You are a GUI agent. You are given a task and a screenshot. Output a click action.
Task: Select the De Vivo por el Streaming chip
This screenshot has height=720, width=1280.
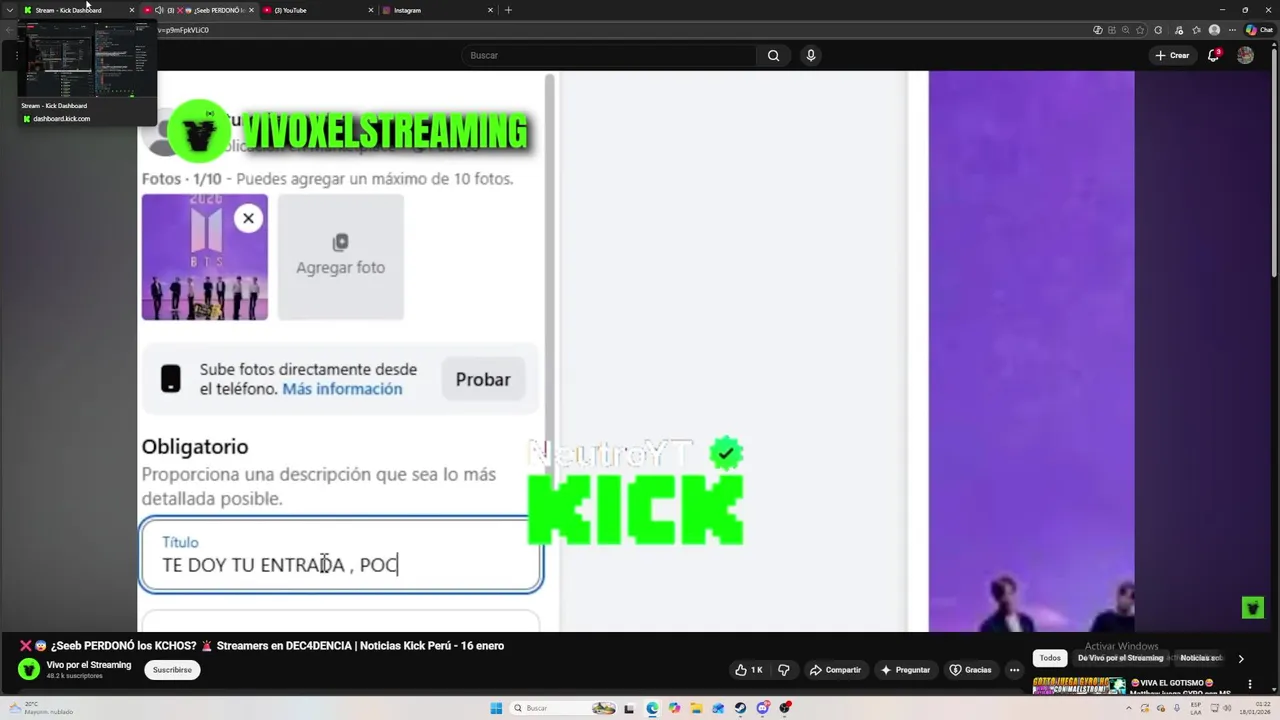1120,658
